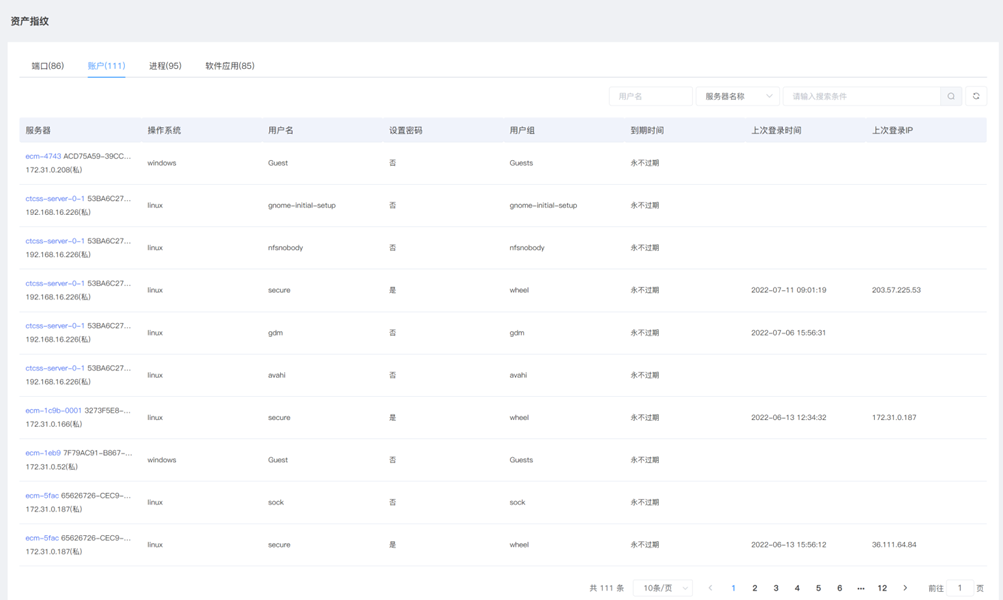1003x600 pixels.
Task: Go to page 6
Action: pos(839,588)
